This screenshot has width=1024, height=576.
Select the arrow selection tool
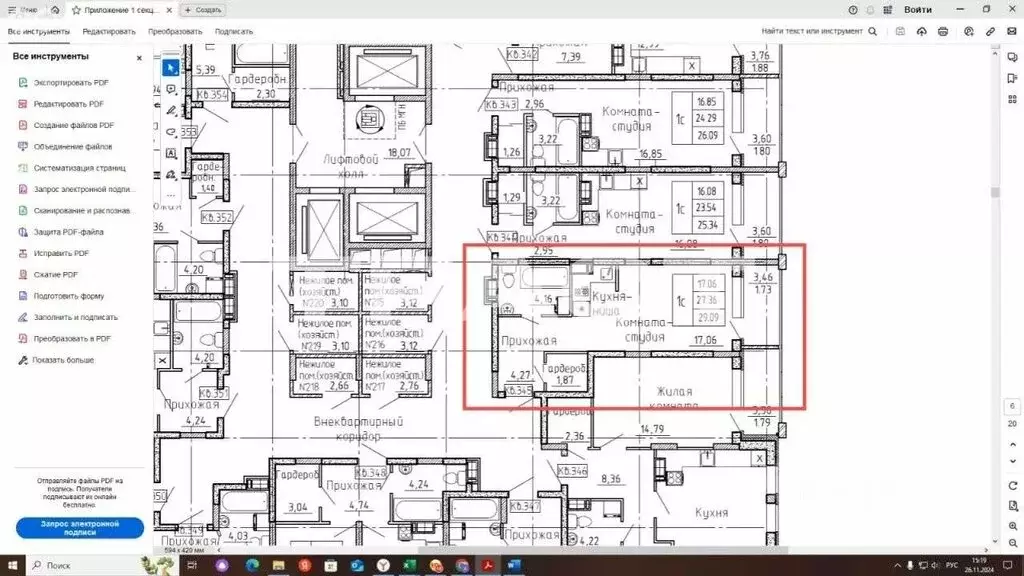pos(171,67)
